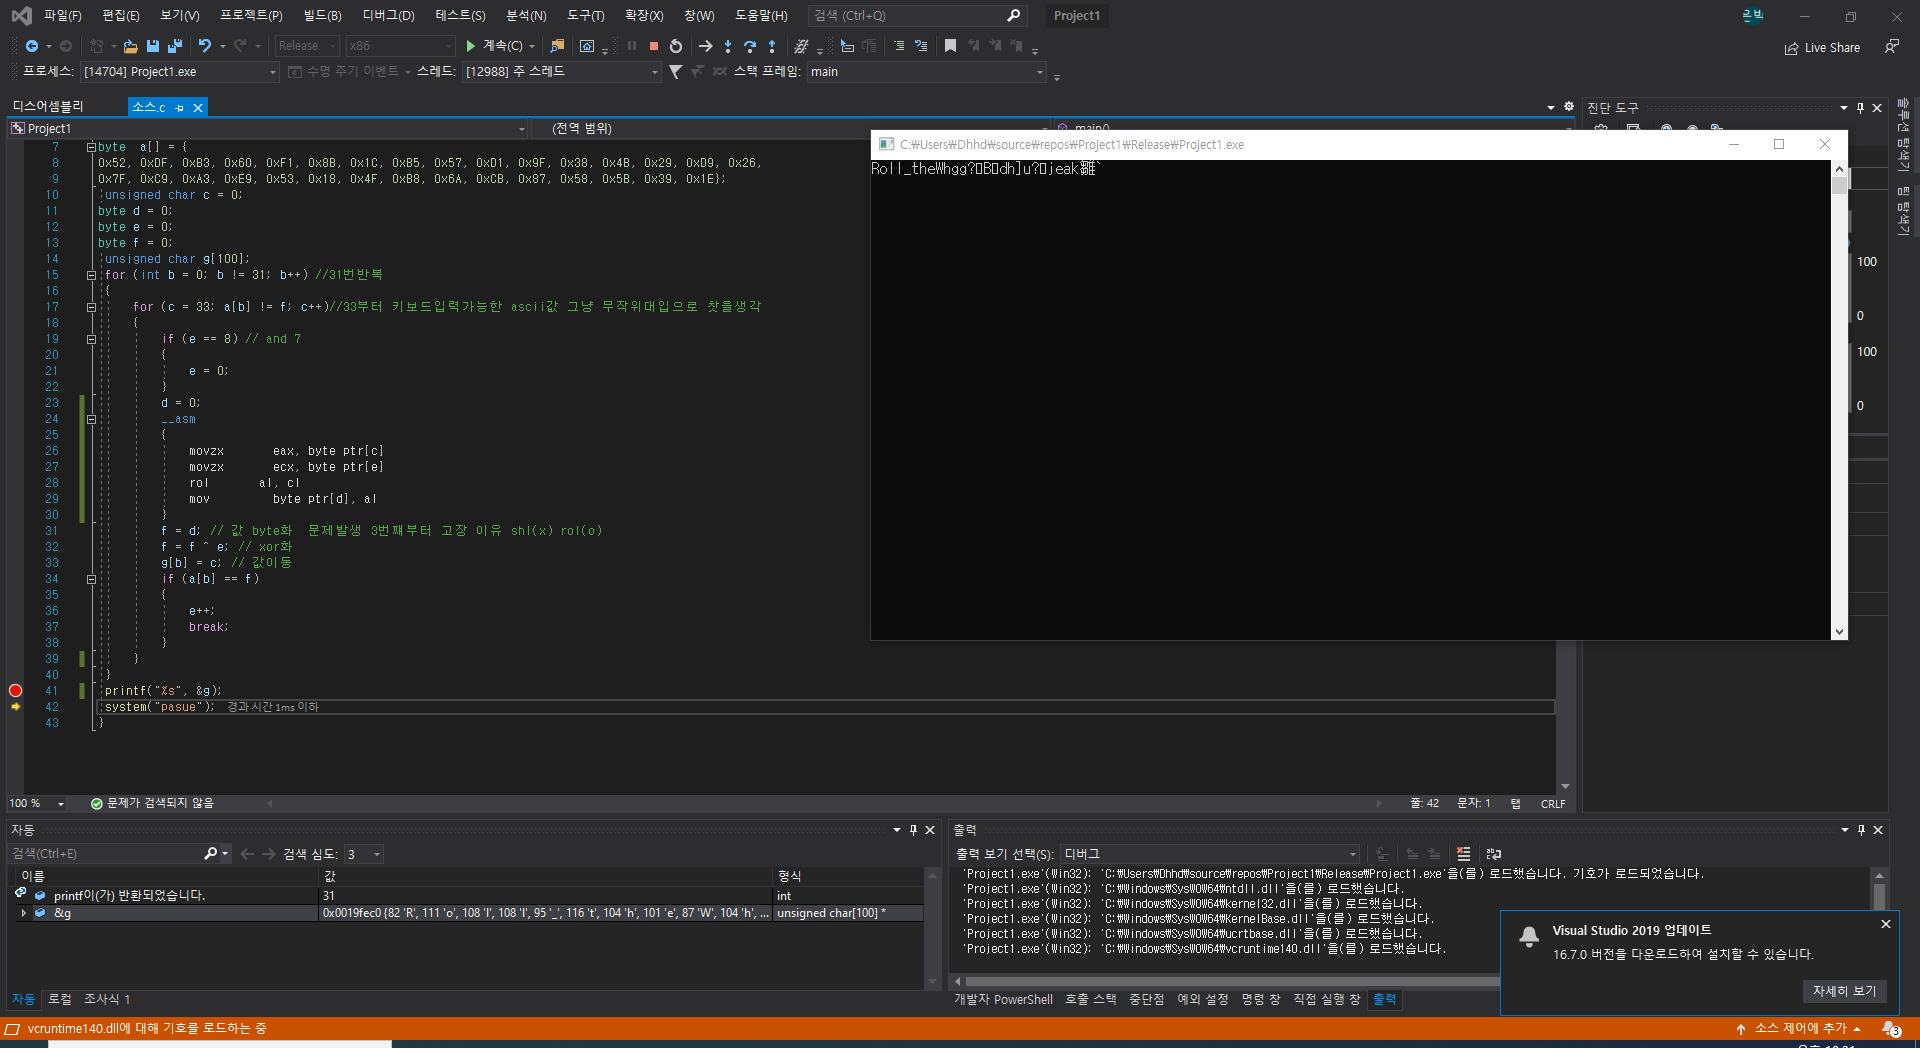The image size is (1920, 1048).
Task: Pause execution with Break All icon
Action: [632, 46]
